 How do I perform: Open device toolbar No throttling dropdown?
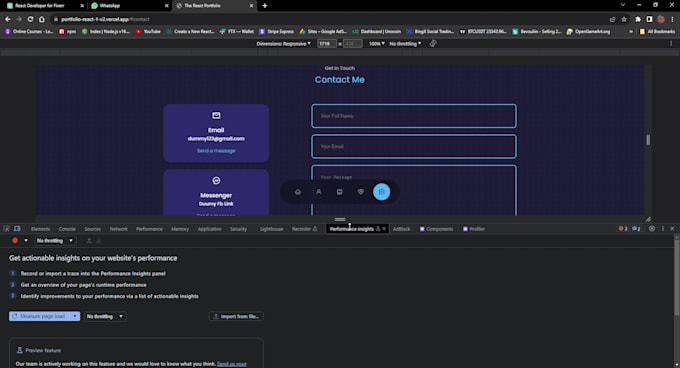(x=405, y=43)
